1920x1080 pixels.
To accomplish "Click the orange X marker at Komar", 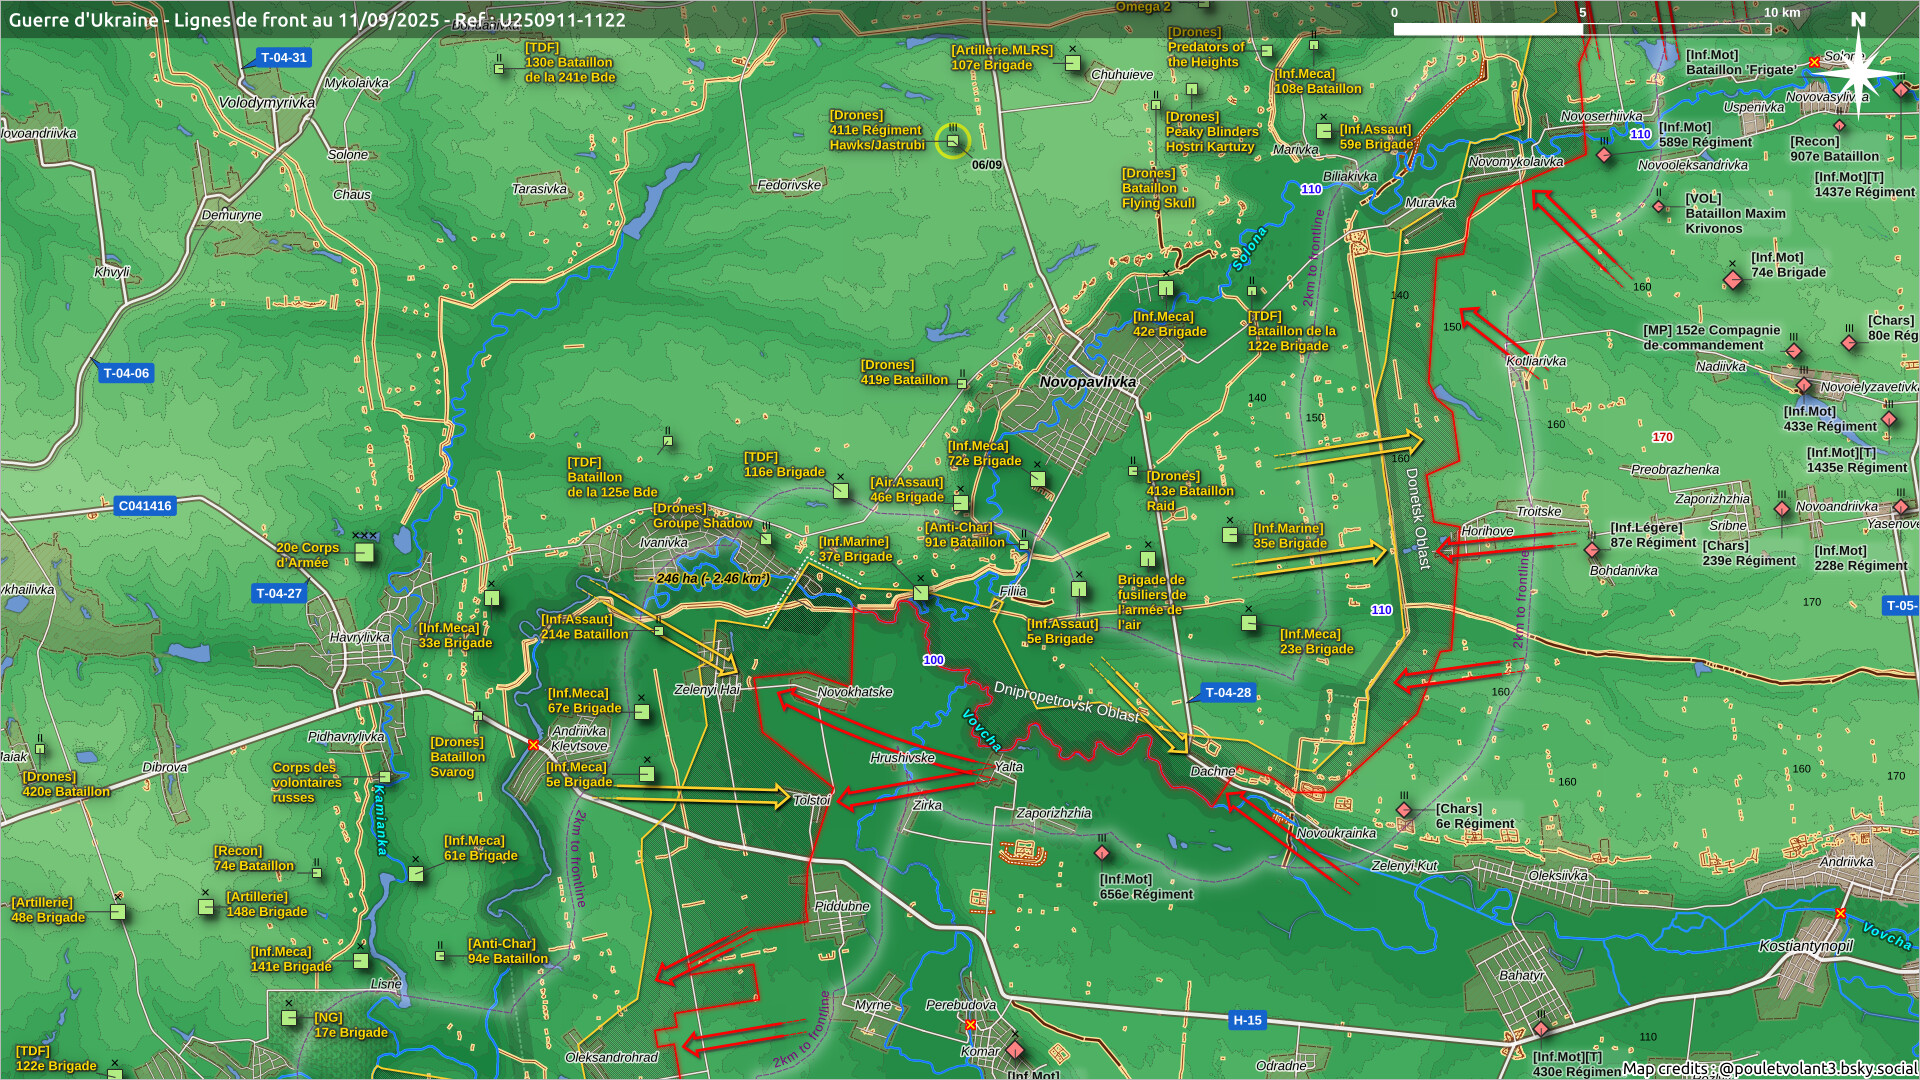I will tap(970, 1025).
